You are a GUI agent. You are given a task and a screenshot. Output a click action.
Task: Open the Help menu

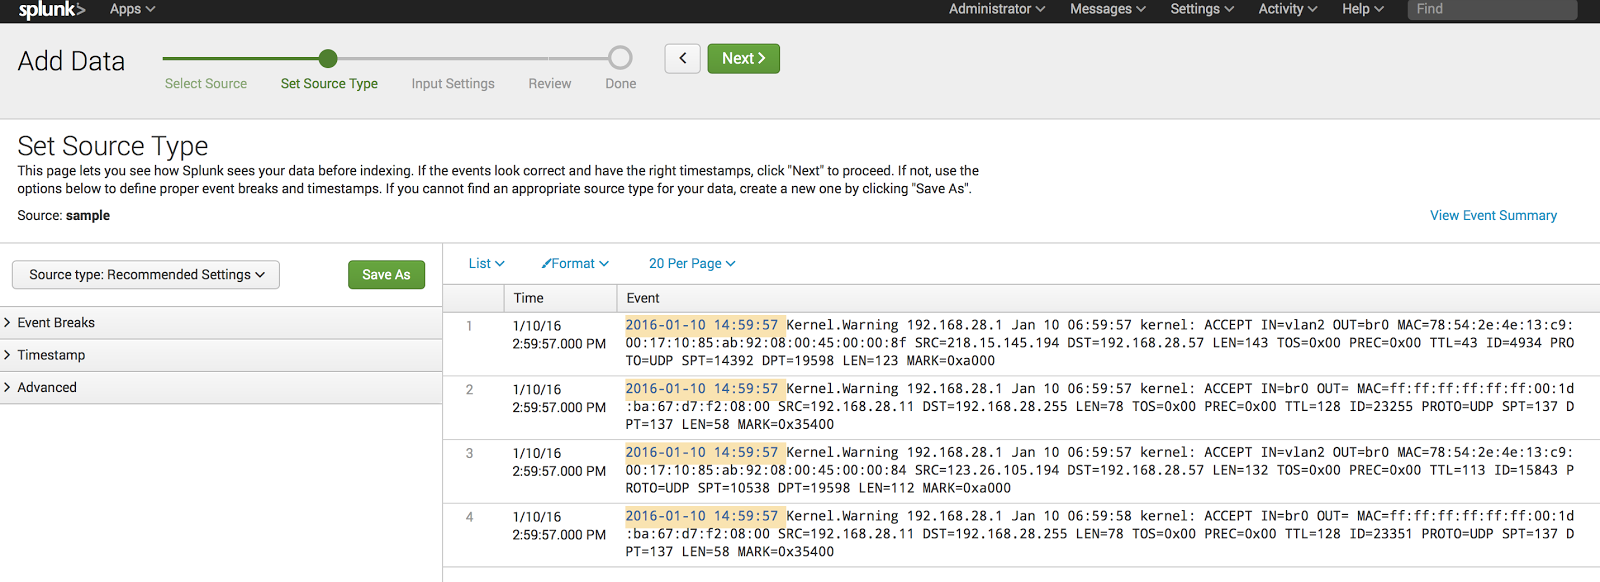tap(1363, 9)
